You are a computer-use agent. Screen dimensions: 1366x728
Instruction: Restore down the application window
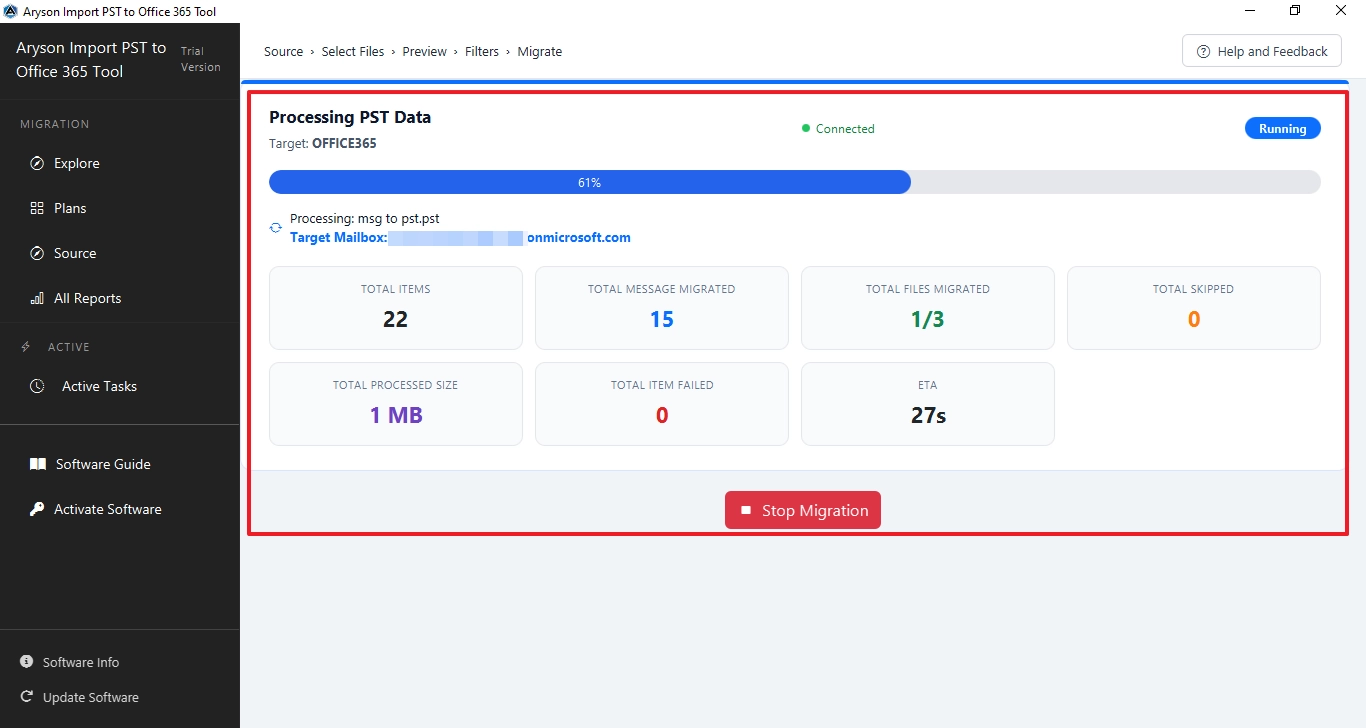click(1295, 11)
